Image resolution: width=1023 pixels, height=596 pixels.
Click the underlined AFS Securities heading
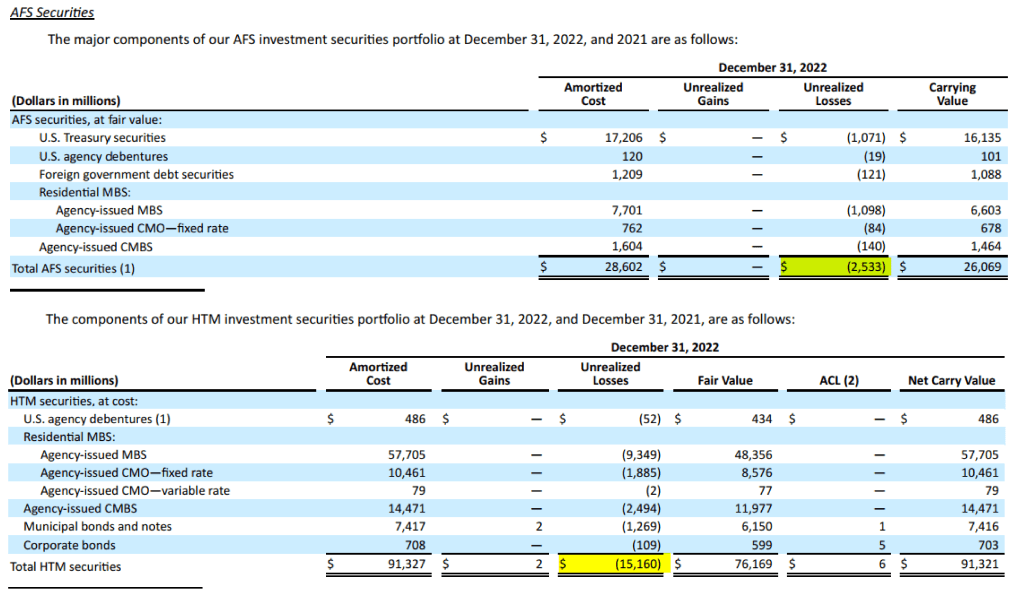click(x=52, y=13)
